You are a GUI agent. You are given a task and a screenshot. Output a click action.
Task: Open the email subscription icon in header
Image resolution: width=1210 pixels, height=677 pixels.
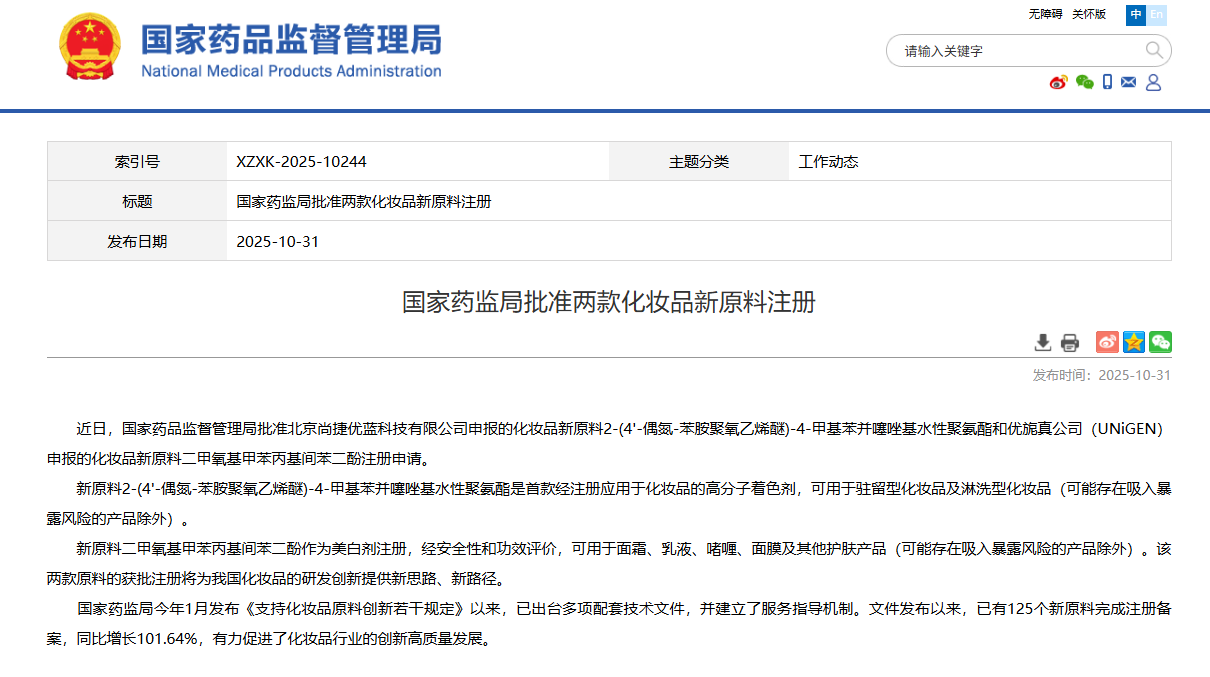pyautogui.click(x=1128, y=82)
